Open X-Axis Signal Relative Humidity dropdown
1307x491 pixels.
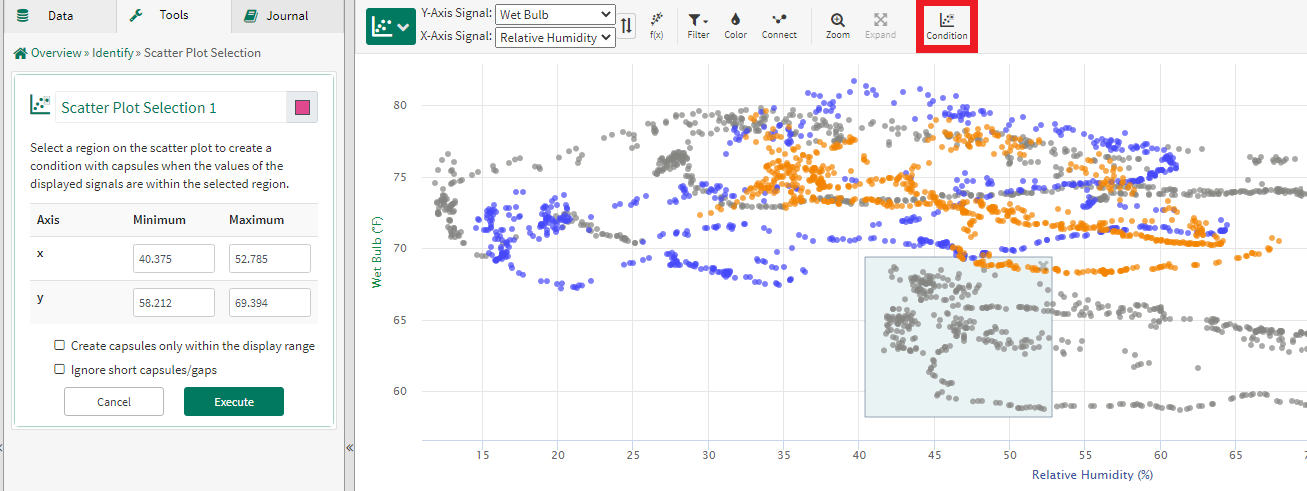click(x=555, y=38)
